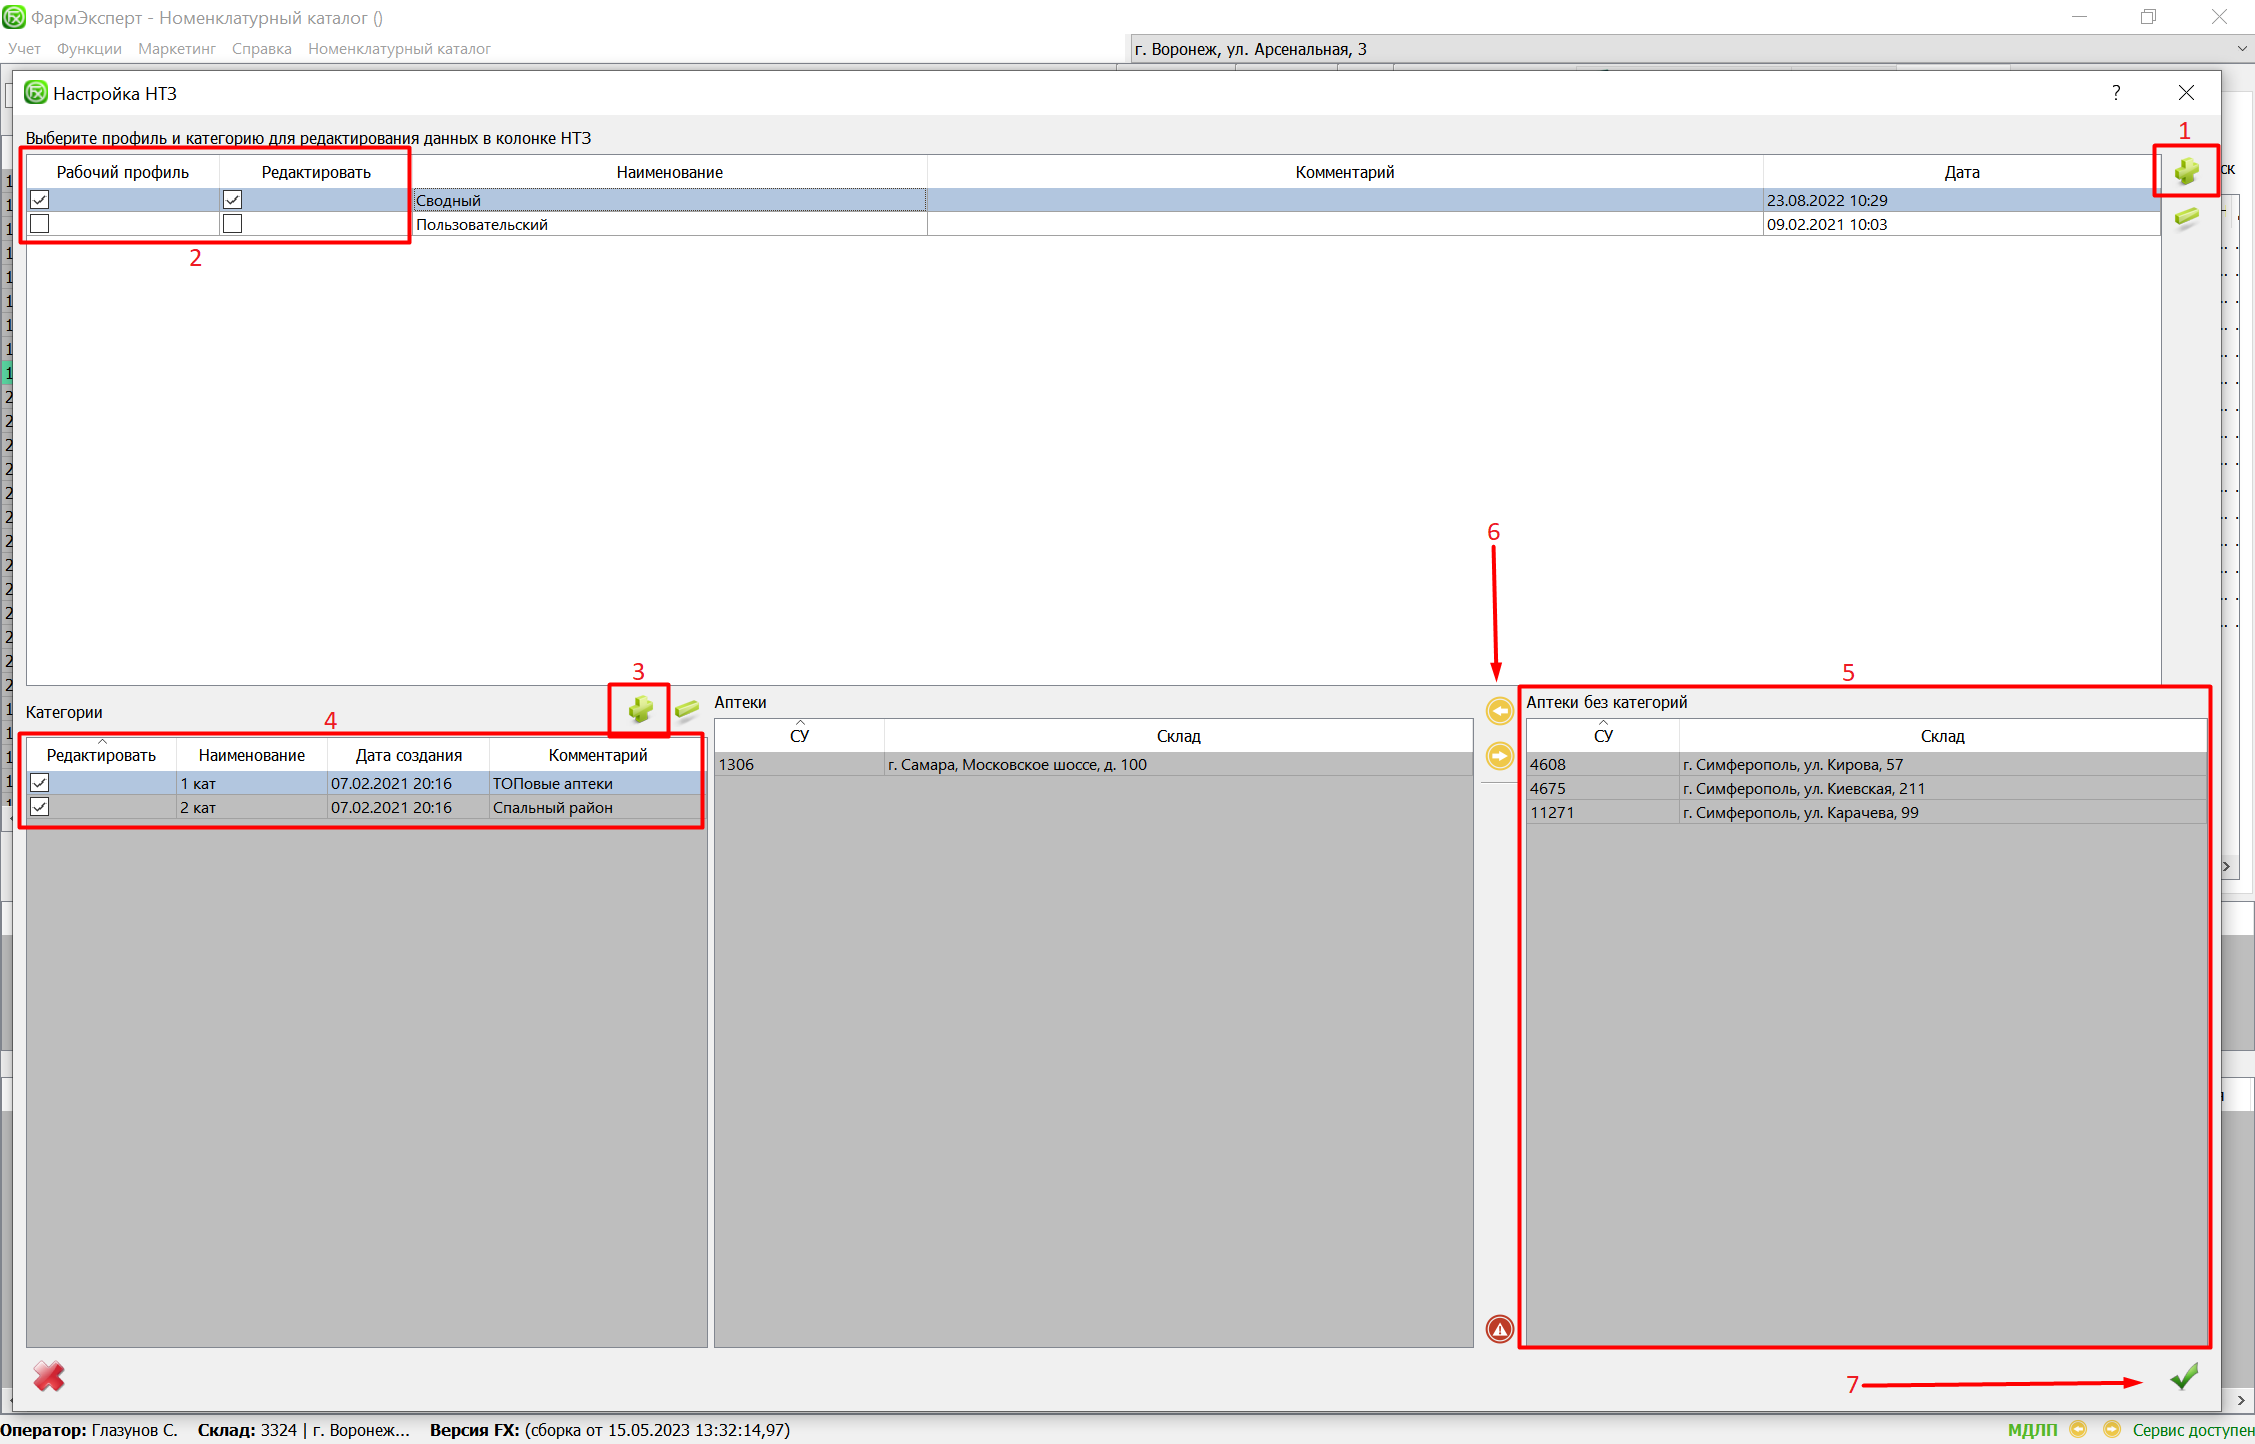Click the green plus add profile icon
Image resolution: width=2255 pixels, height=1444 pixels.
(x=2186, y=172)
